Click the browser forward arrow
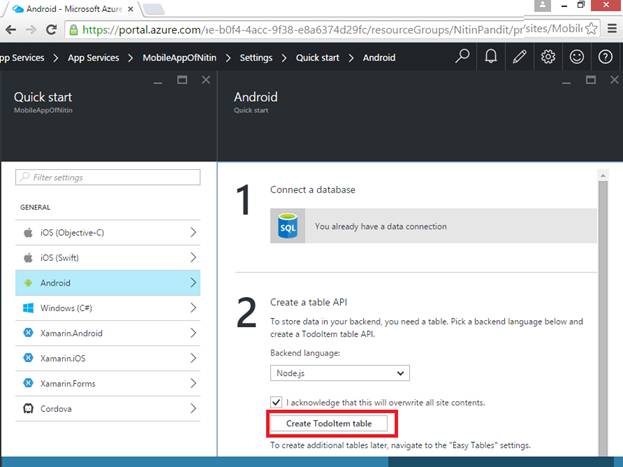 [x=31, y=29]
